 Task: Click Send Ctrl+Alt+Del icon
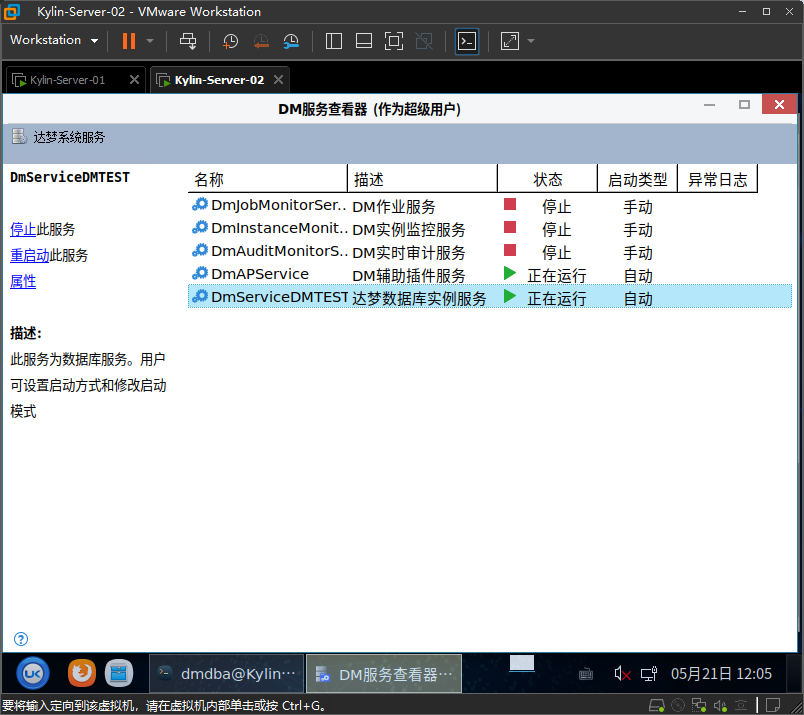(188, 41)
